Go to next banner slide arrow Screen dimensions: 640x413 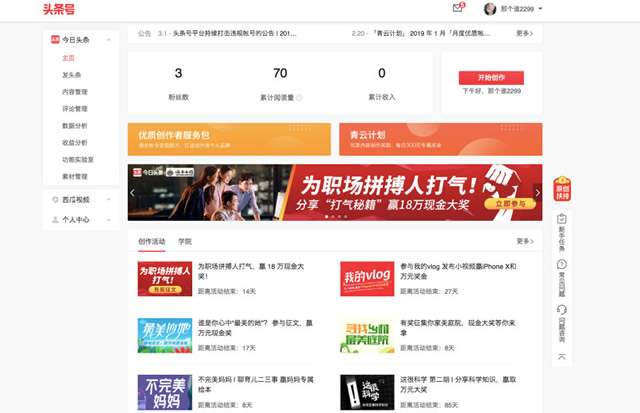coord(536,191)
